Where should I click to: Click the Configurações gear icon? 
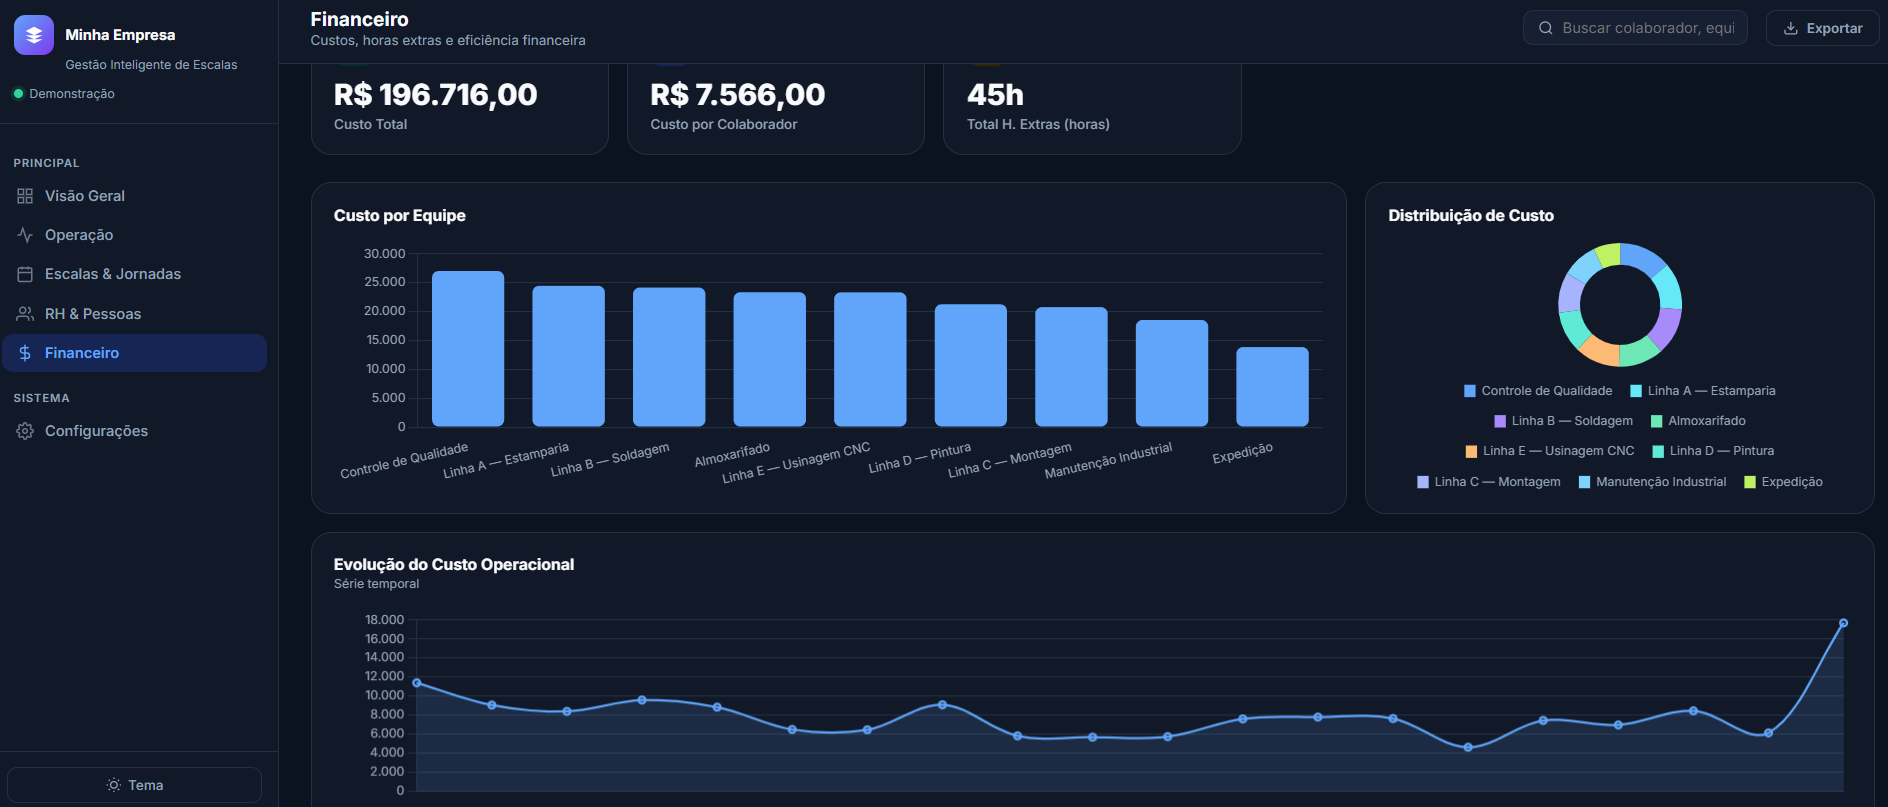25,431
